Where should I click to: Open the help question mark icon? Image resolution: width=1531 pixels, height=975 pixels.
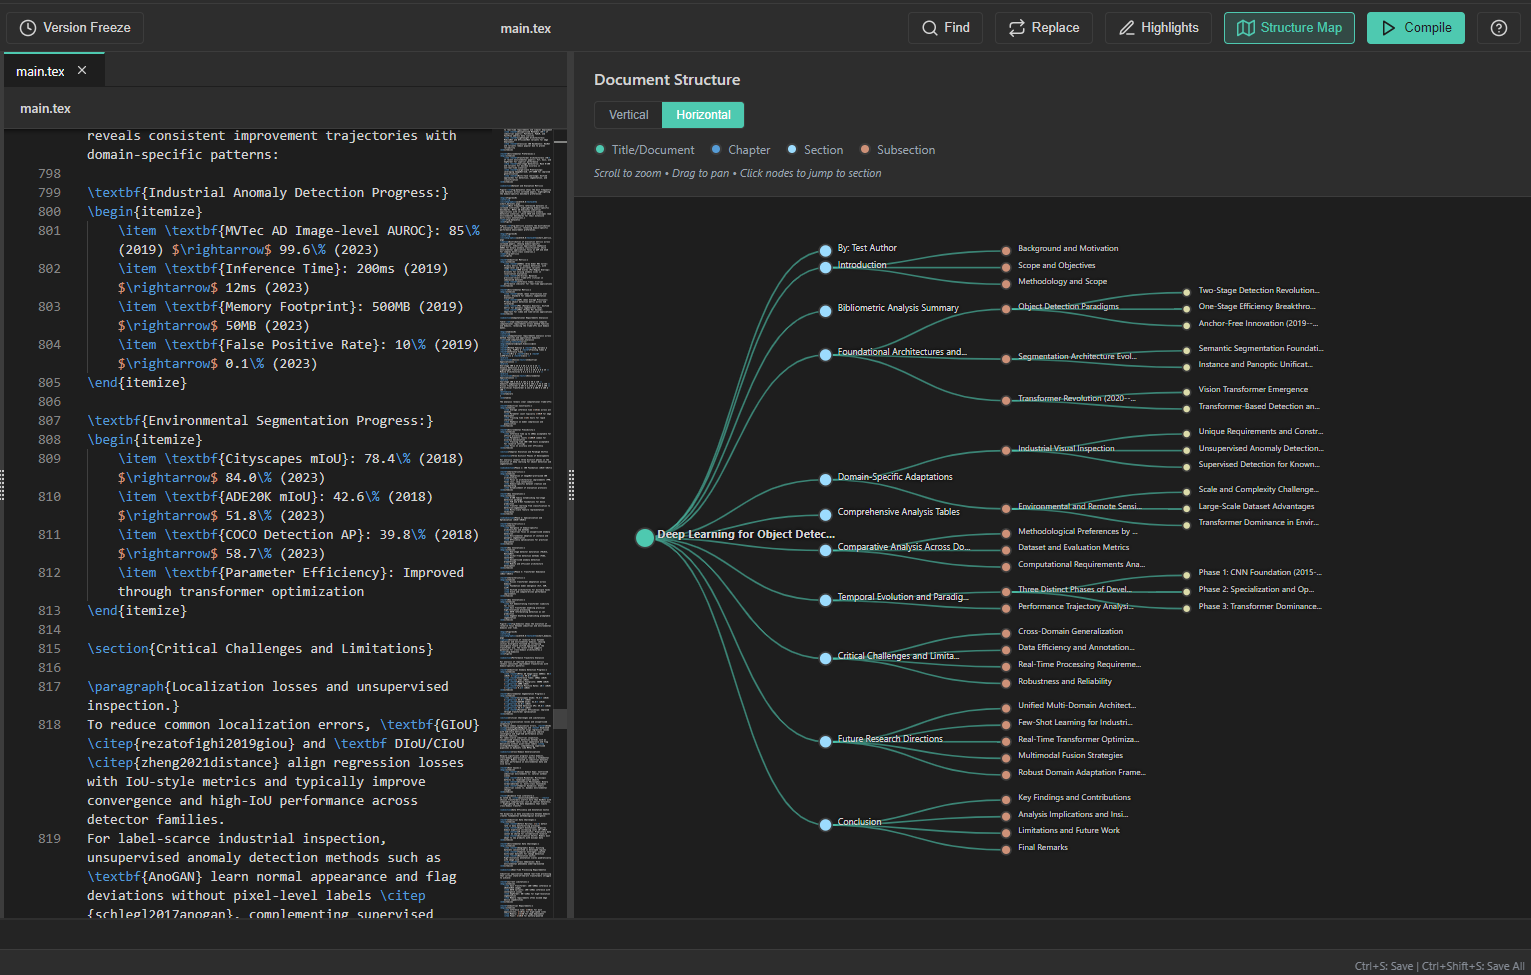(x=1498, y=27)
